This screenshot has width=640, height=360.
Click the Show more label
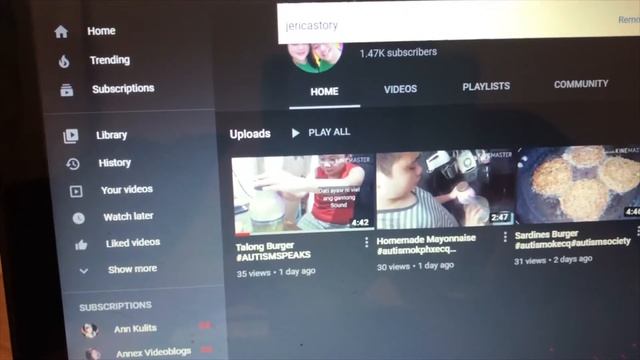click(x=132, y=269)
